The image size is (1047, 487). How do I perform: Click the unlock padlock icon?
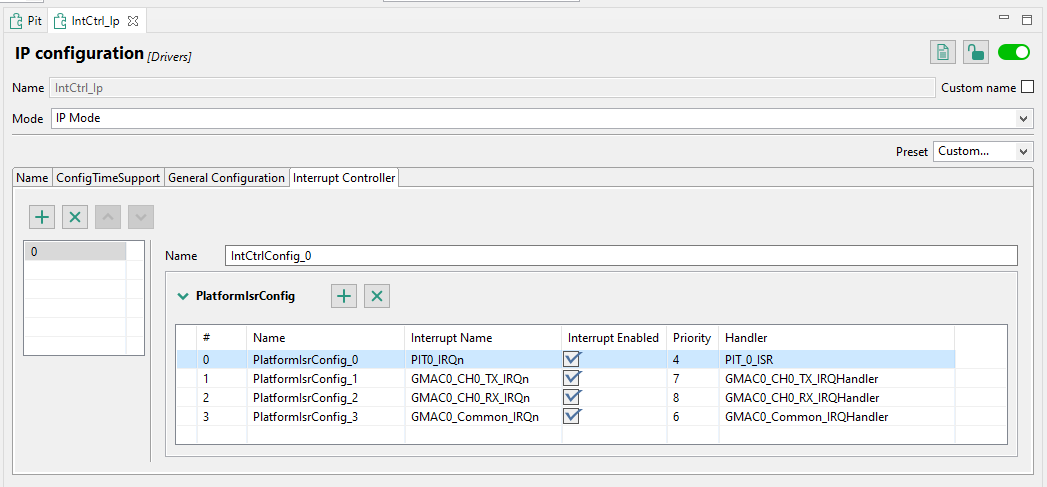(975, 53)
